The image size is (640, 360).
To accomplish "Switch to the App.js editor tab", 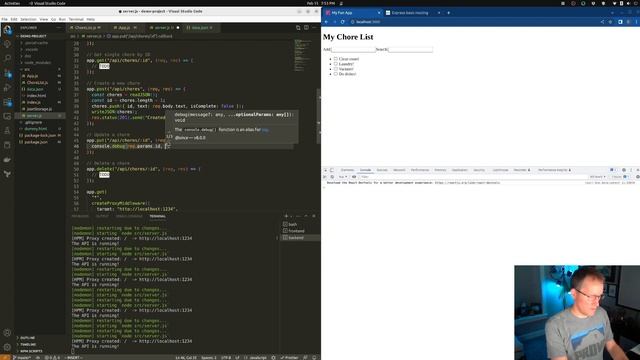I will (124, 28).
